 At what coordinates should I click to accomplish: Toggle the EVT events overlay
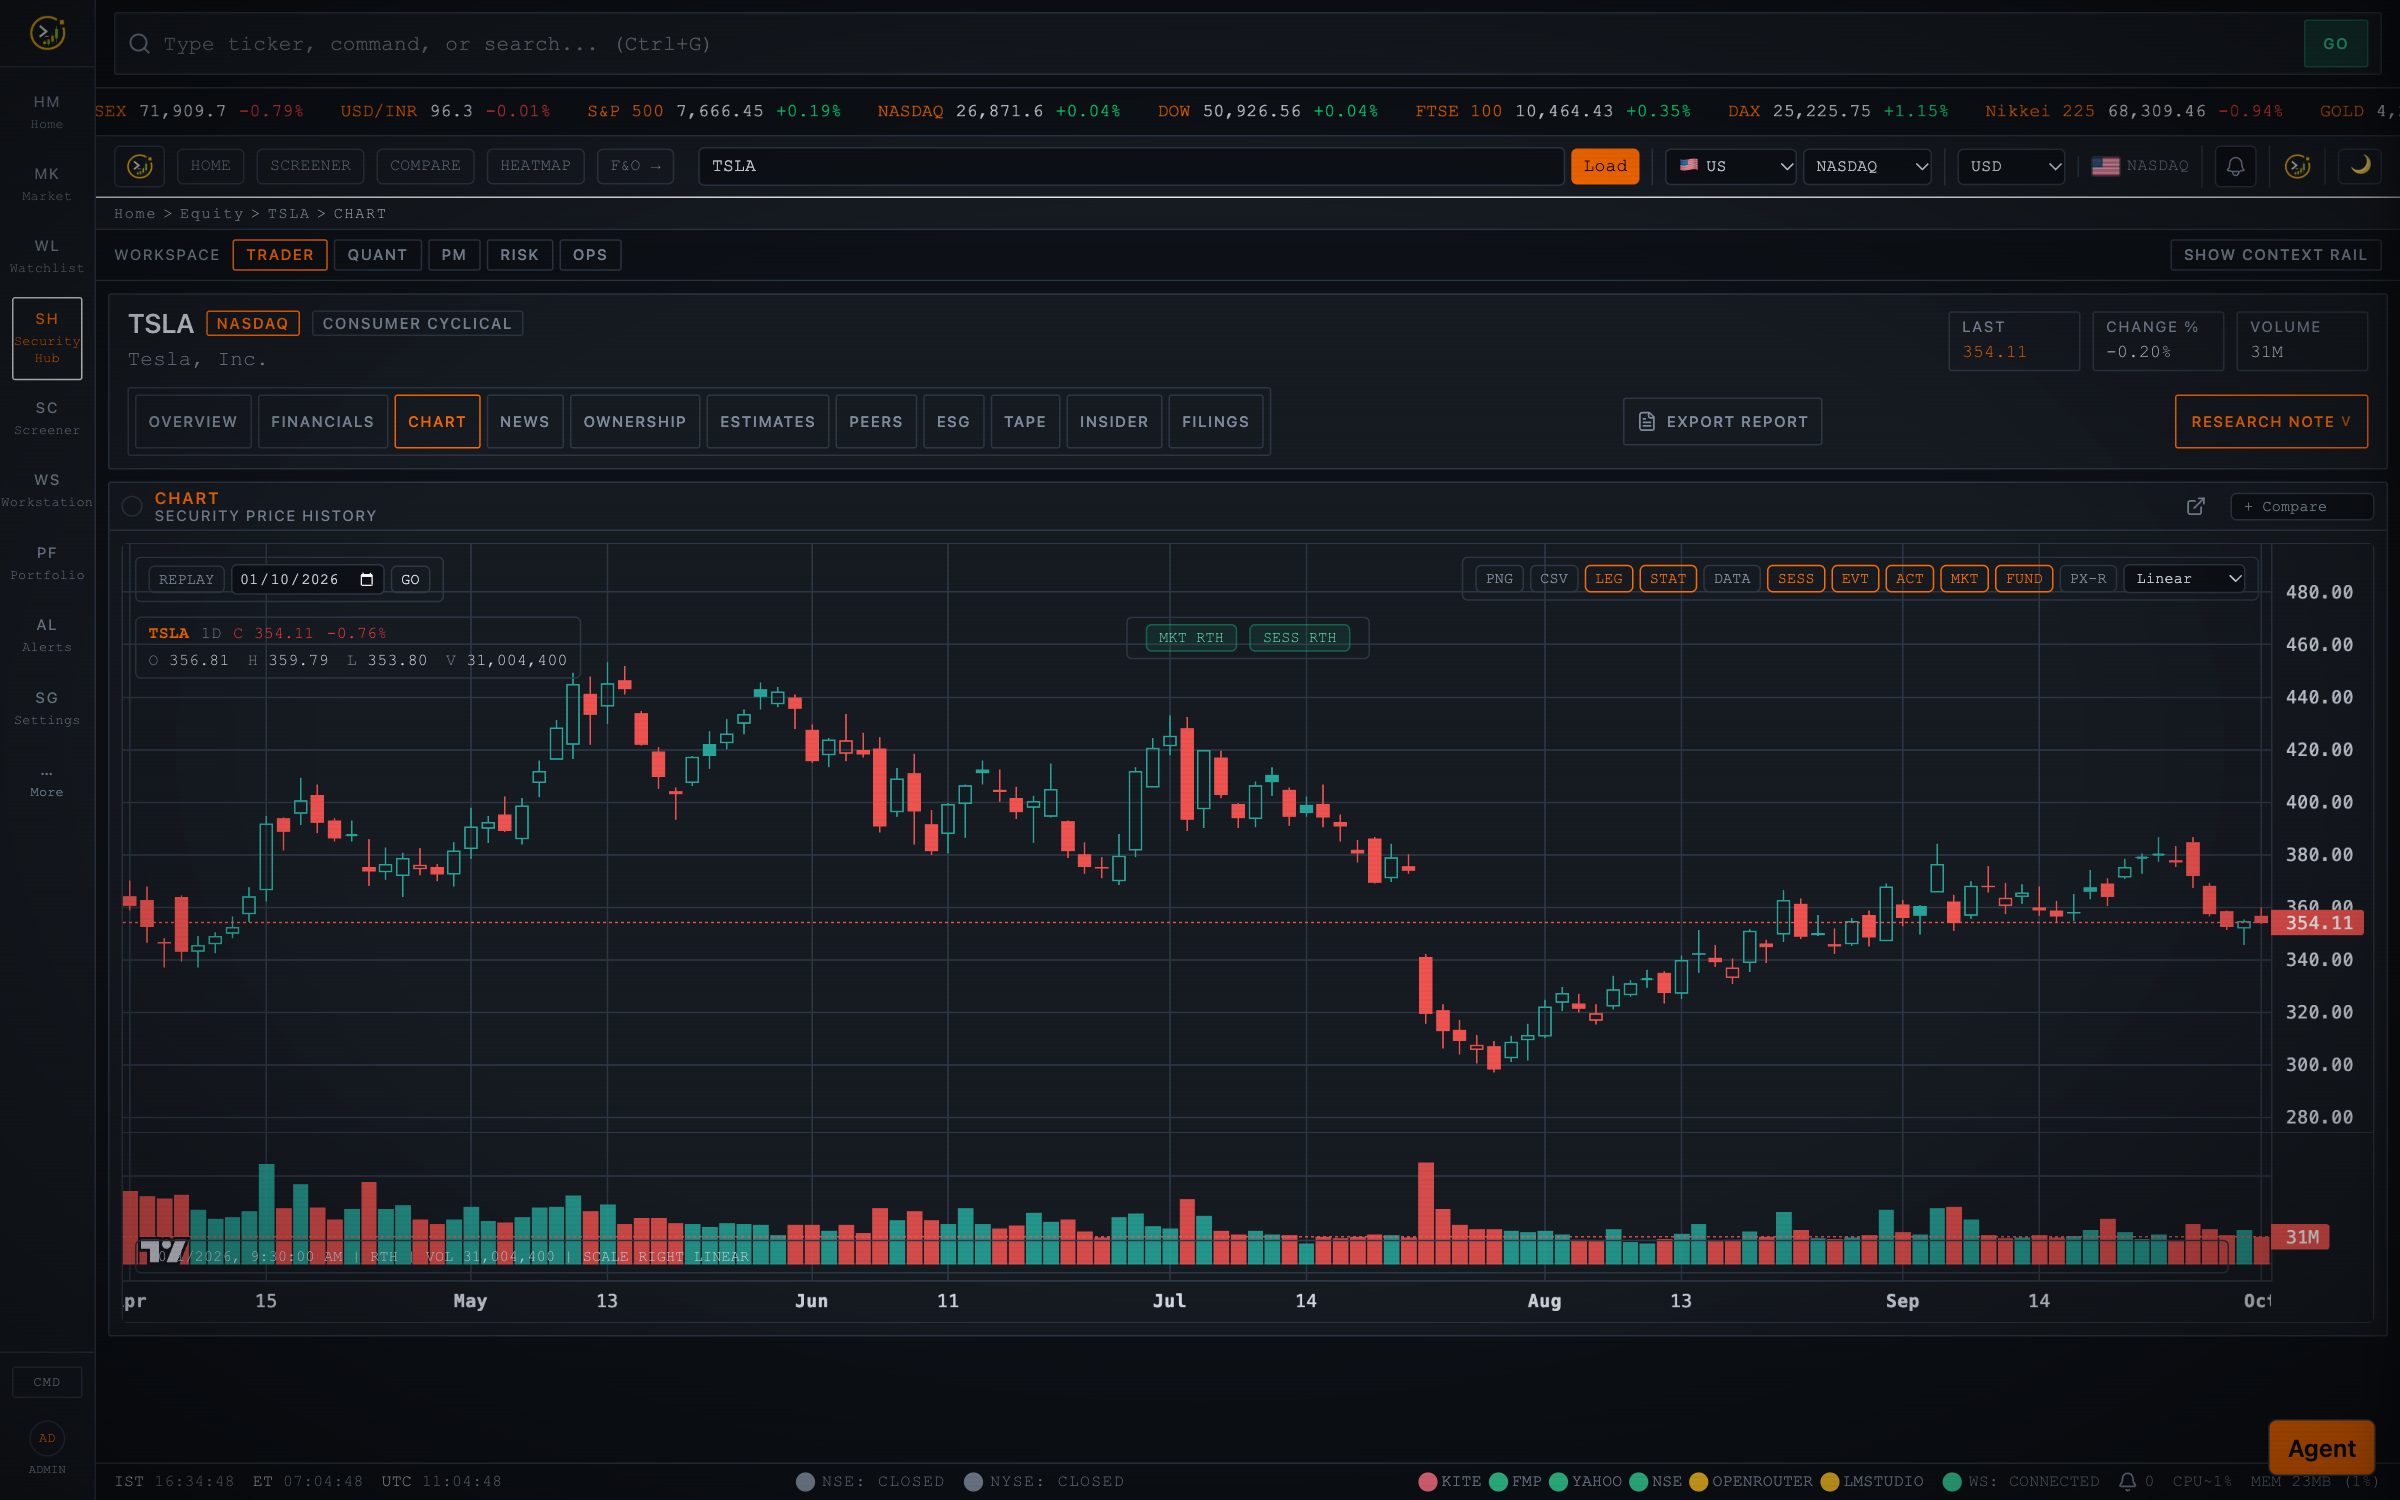pyautogui.click(x=1854, y=579)
